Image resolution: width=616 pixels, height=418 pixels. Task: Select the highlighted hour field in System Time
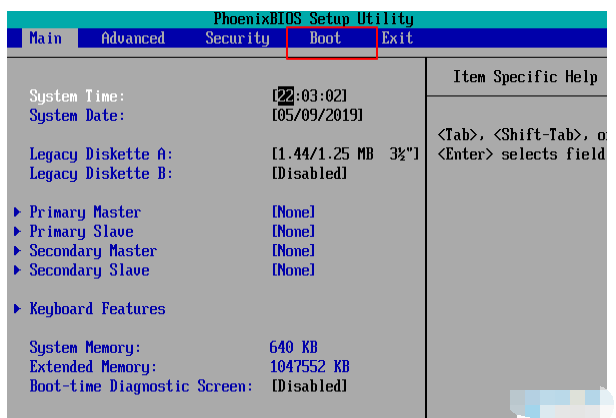[285, 96]
